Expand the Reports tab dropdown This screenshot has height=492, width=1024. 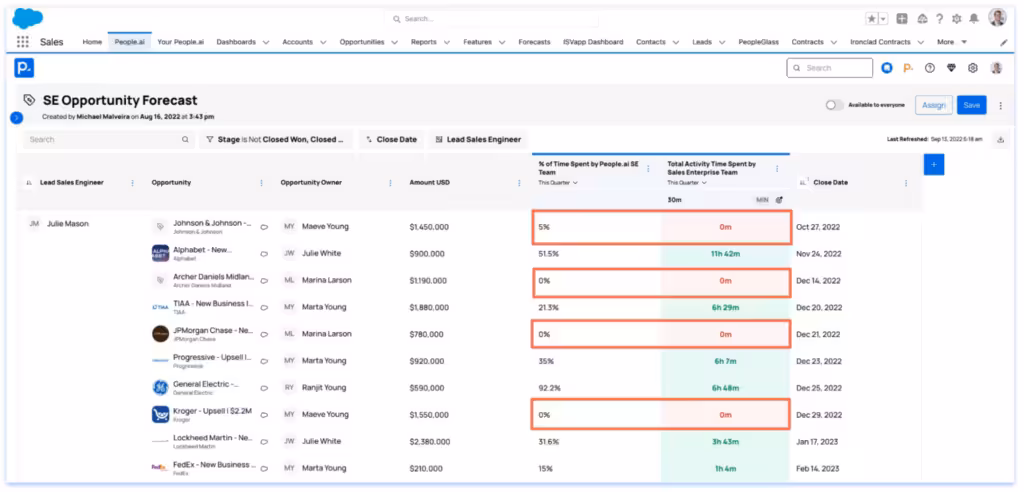[447, 42]
